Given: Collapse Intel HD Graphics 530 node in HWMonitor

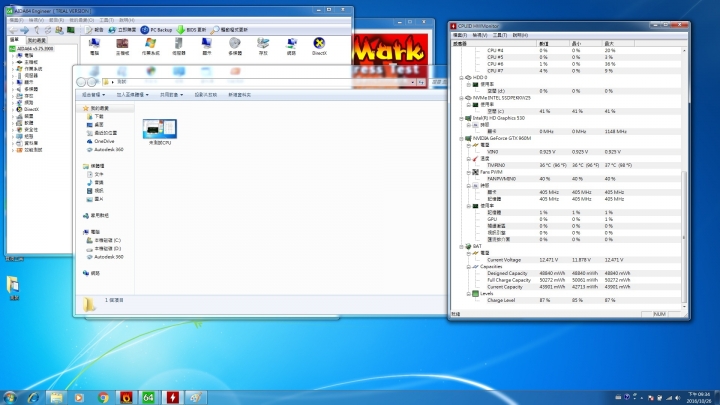Looking at the screenshot, I should [461, 118].
